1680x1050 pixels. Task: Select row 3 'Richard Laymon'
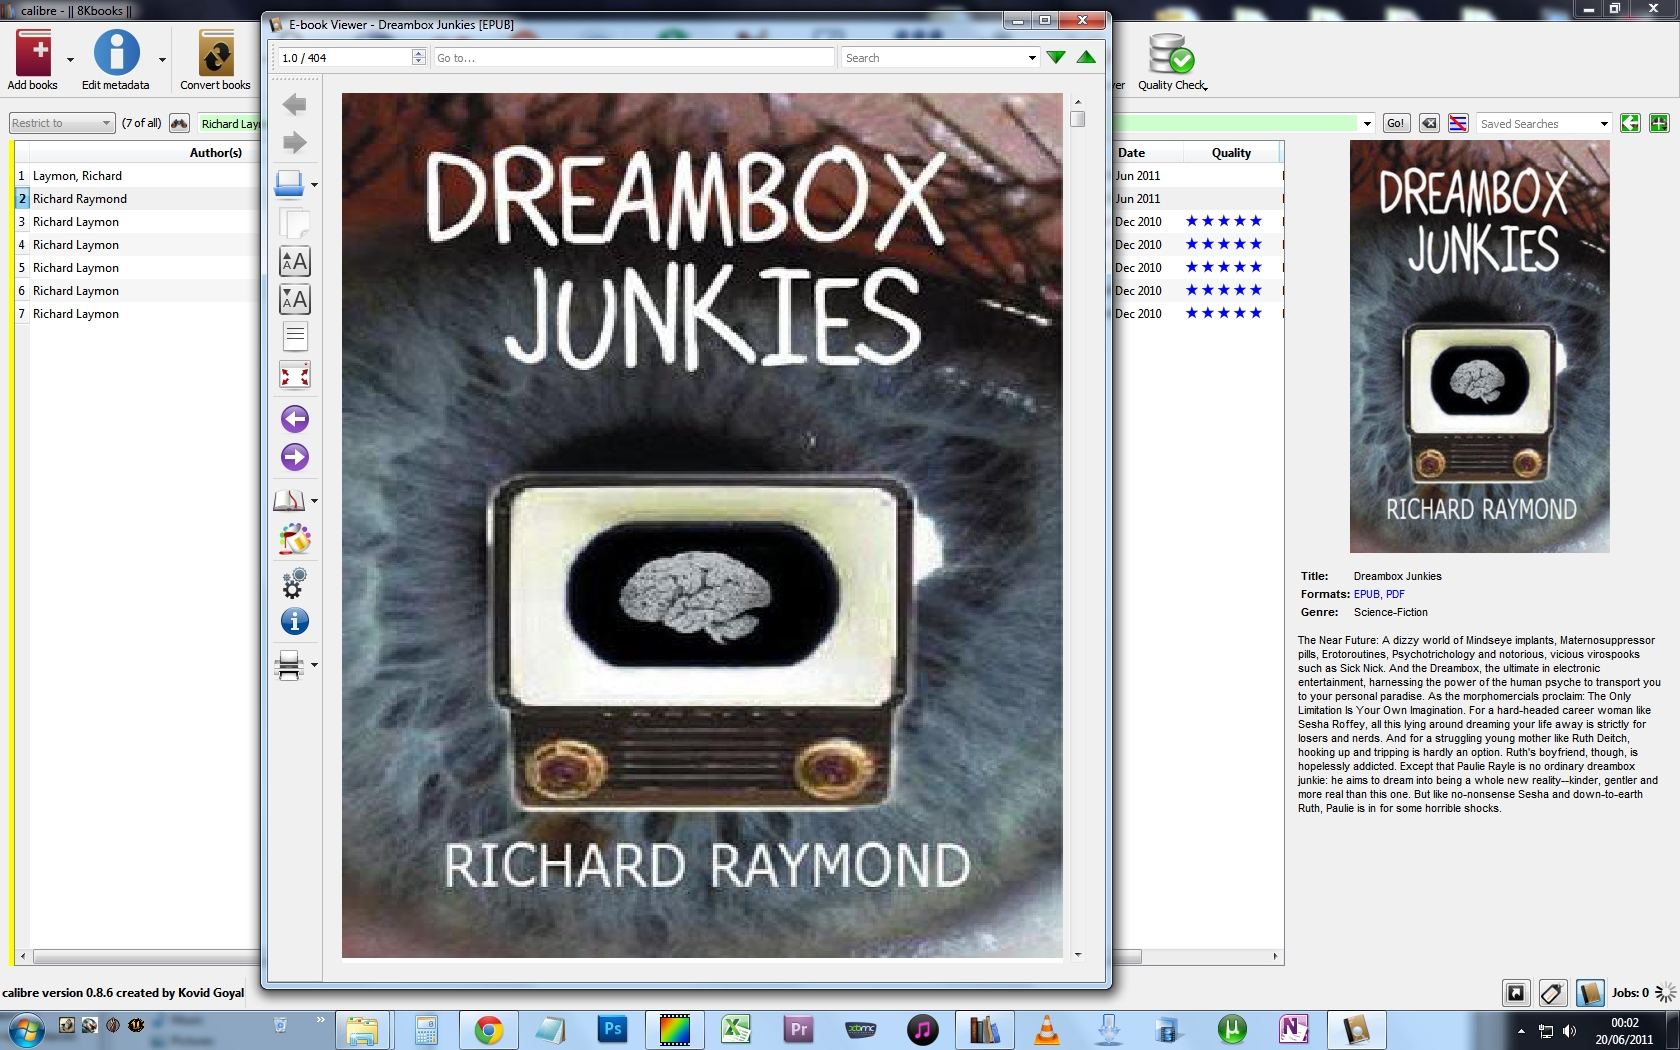76,221
